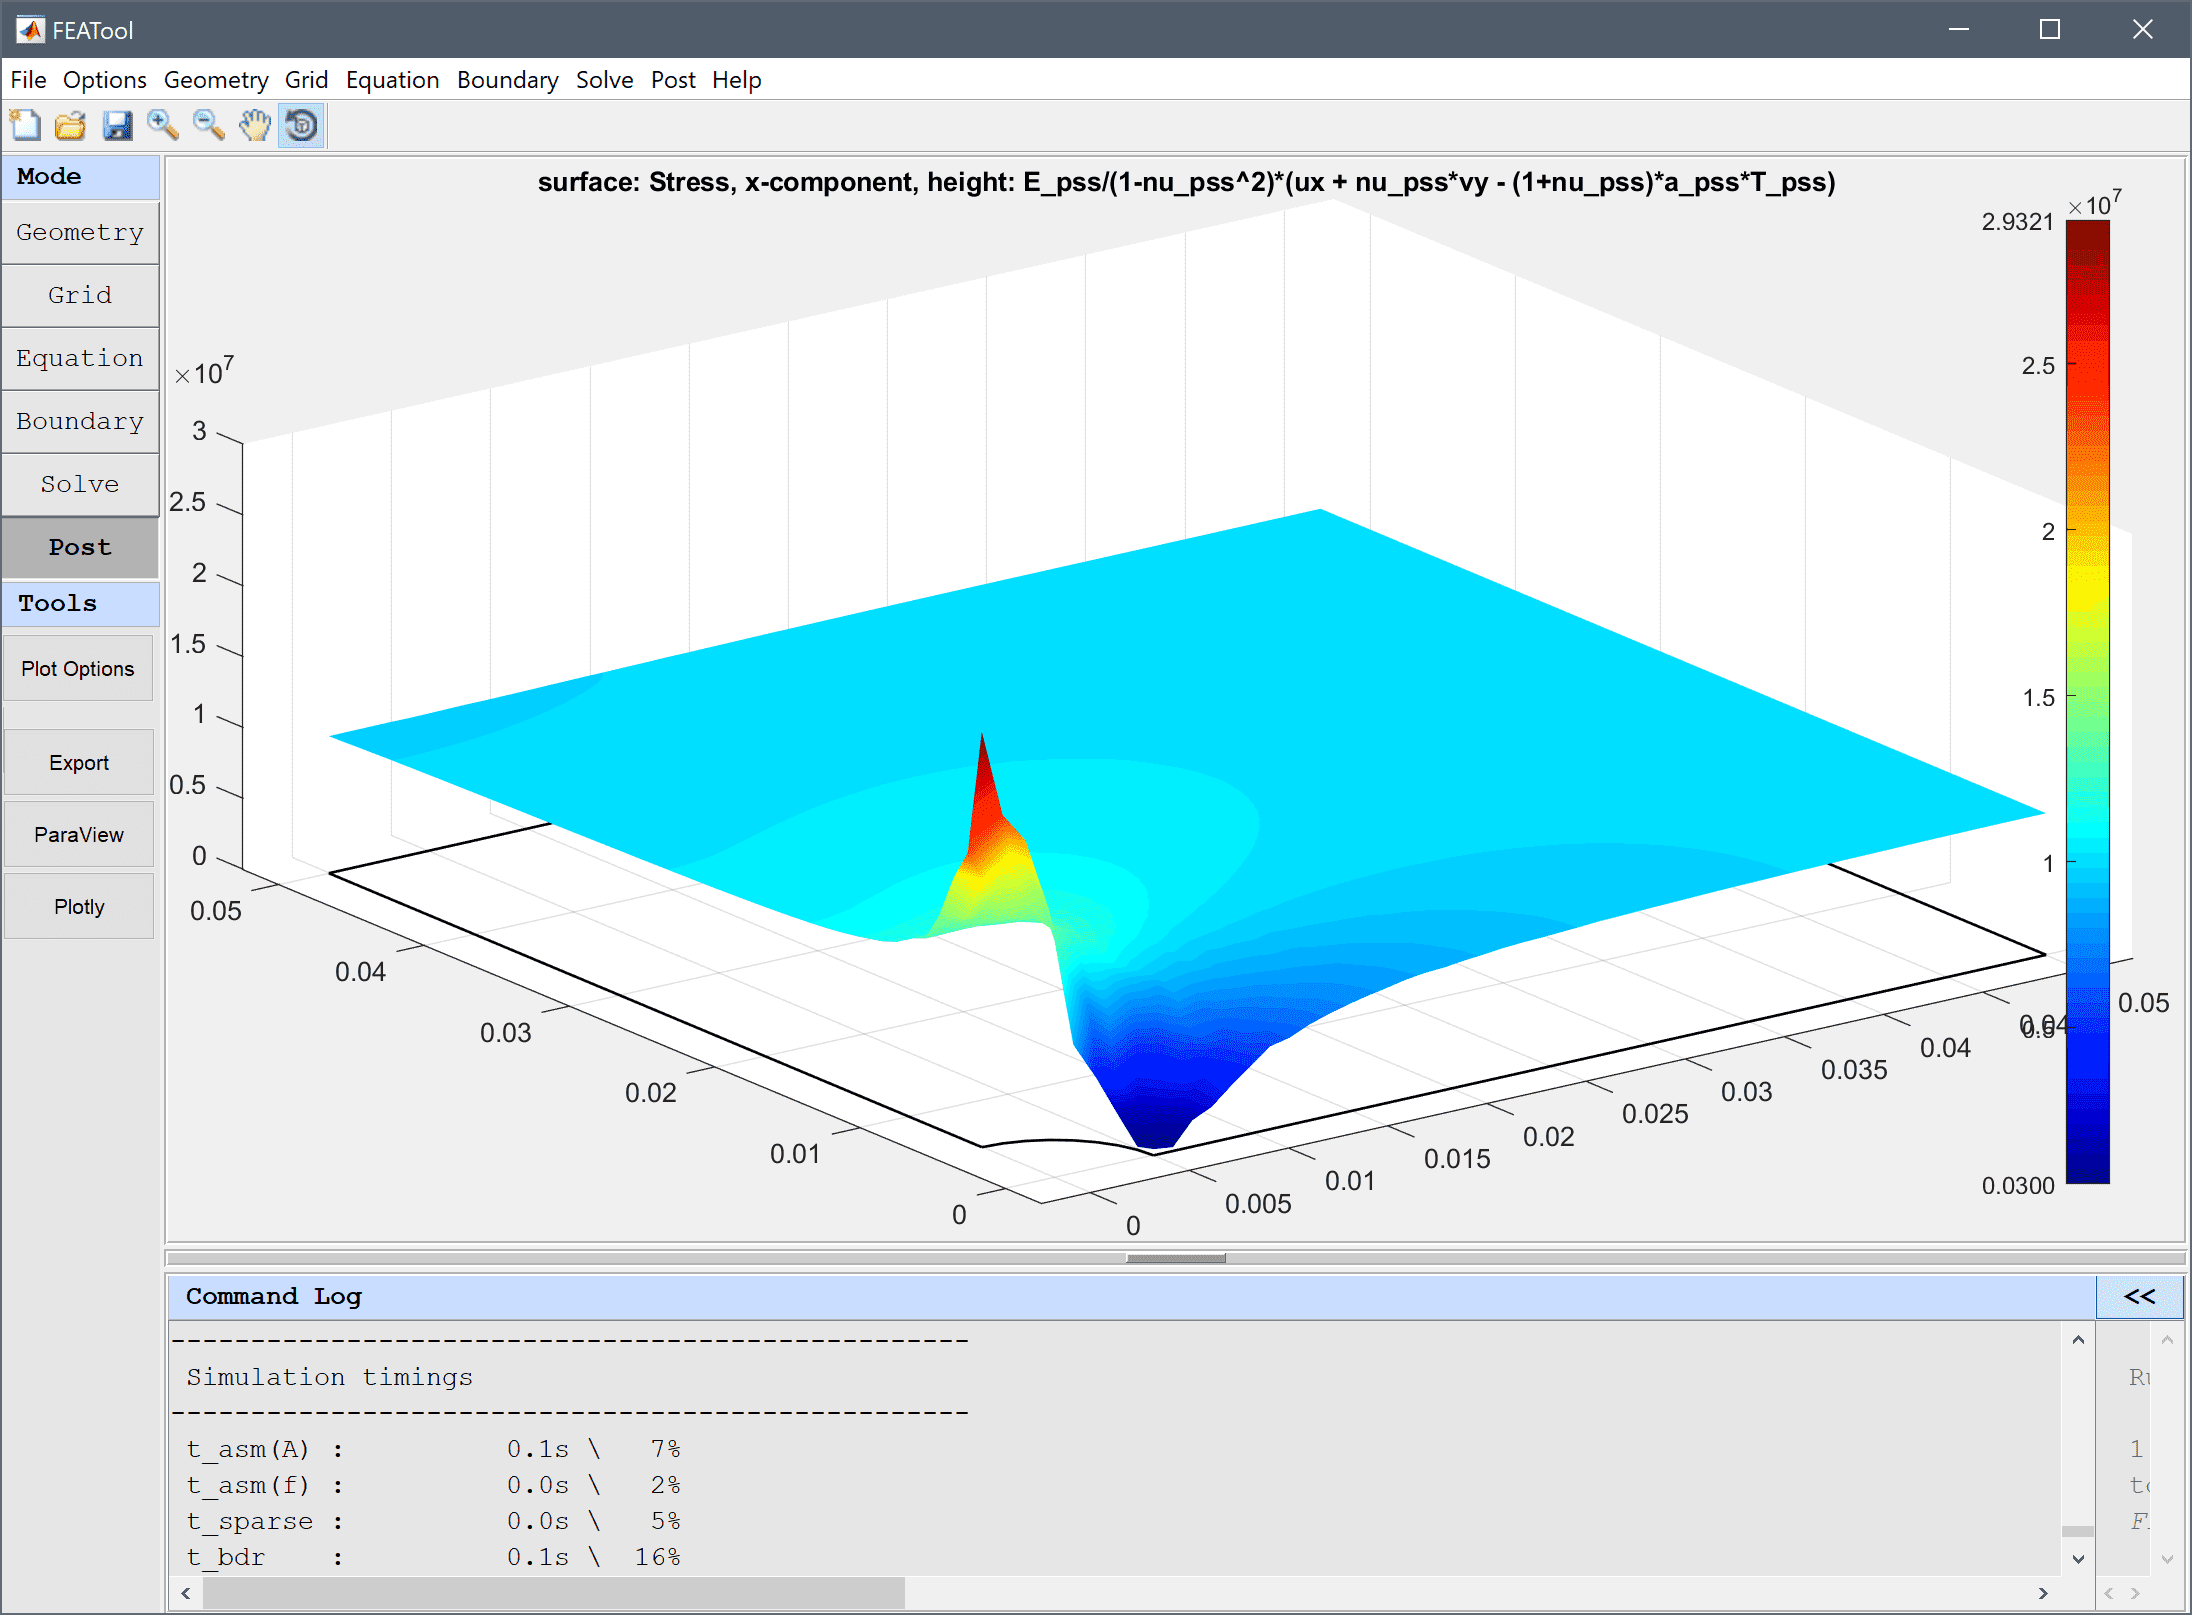2192x1615 pixels.
Task: Click the Tools sidebar header
Action: pyautogui.click(x=80, y=604)
